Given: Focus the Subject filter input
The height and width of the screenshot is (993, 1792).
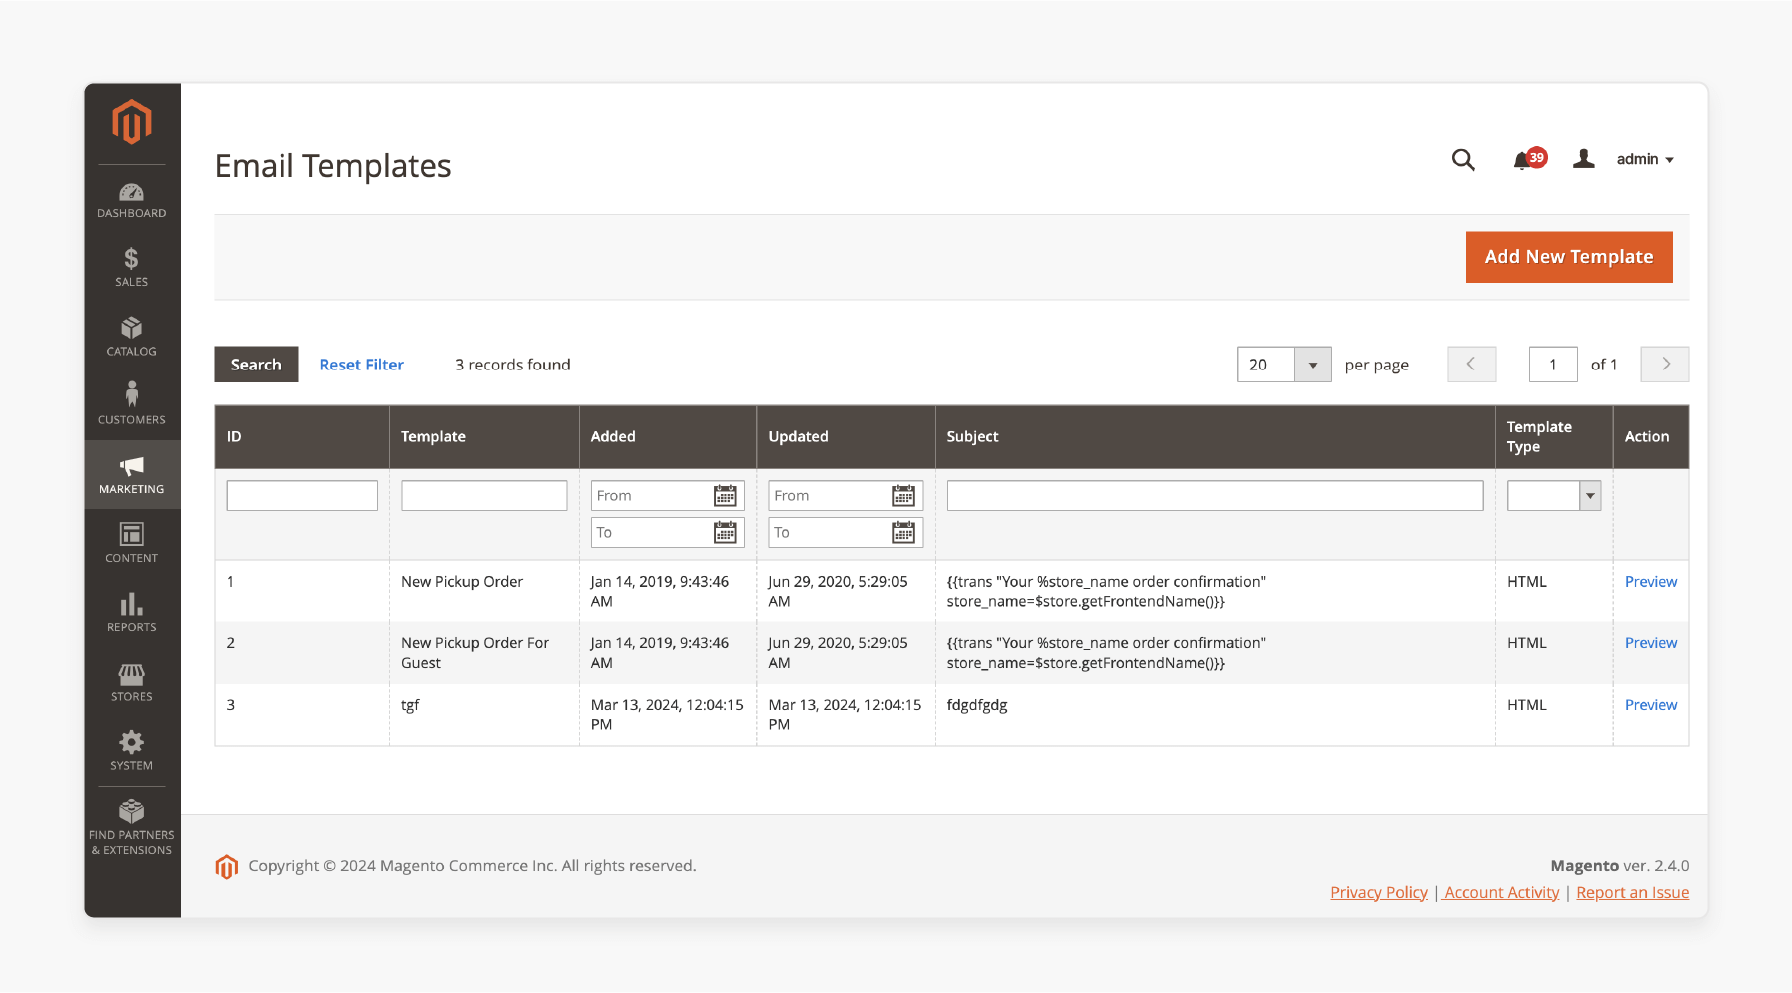Looking at the screenshot, I should 1215,496.
